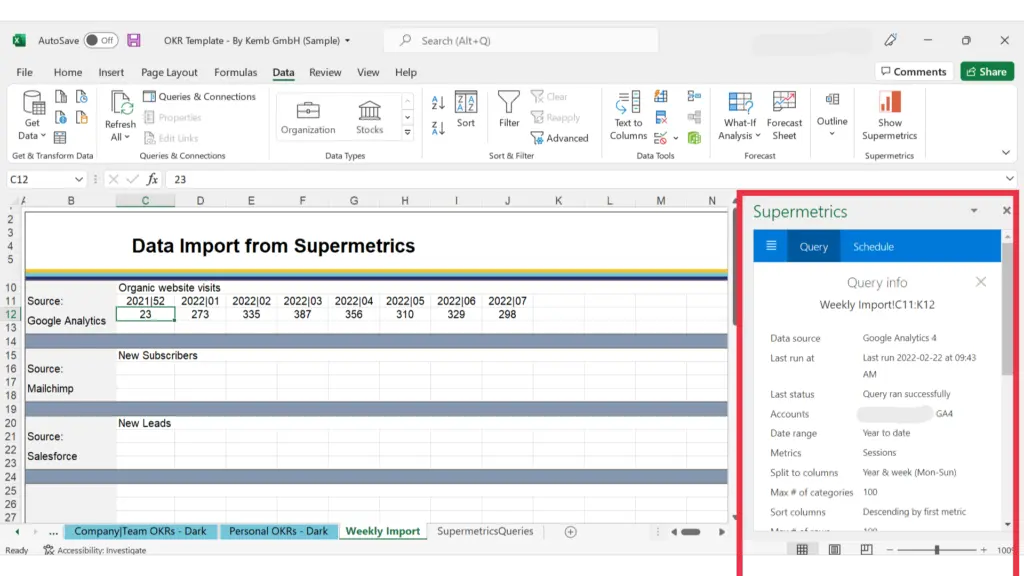Open Queries & Connections pane

click(199, 97)
